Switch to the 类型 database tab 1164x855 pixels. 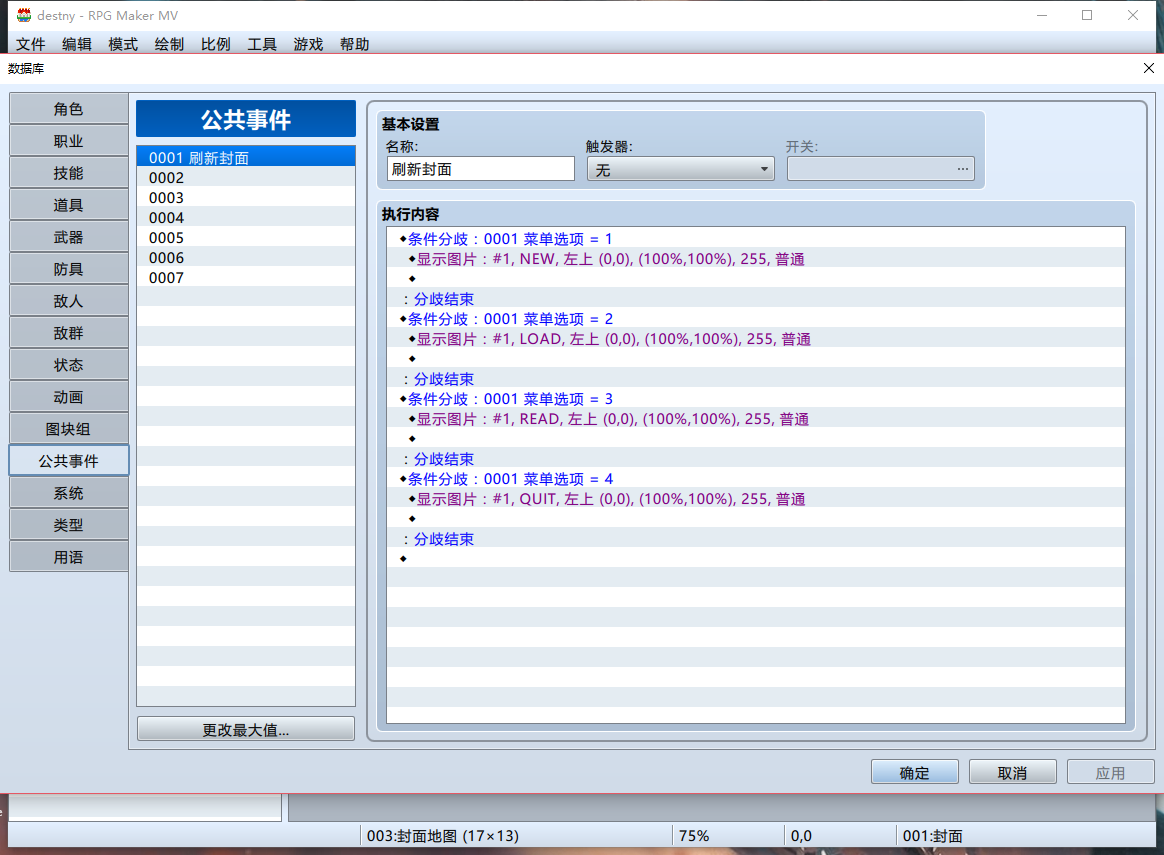tap(68, 525)
